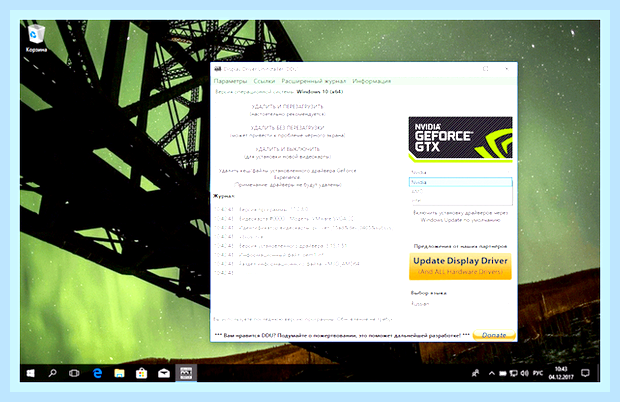Select first log row with program version
620x402 pixels.
(x=261, y=209)
